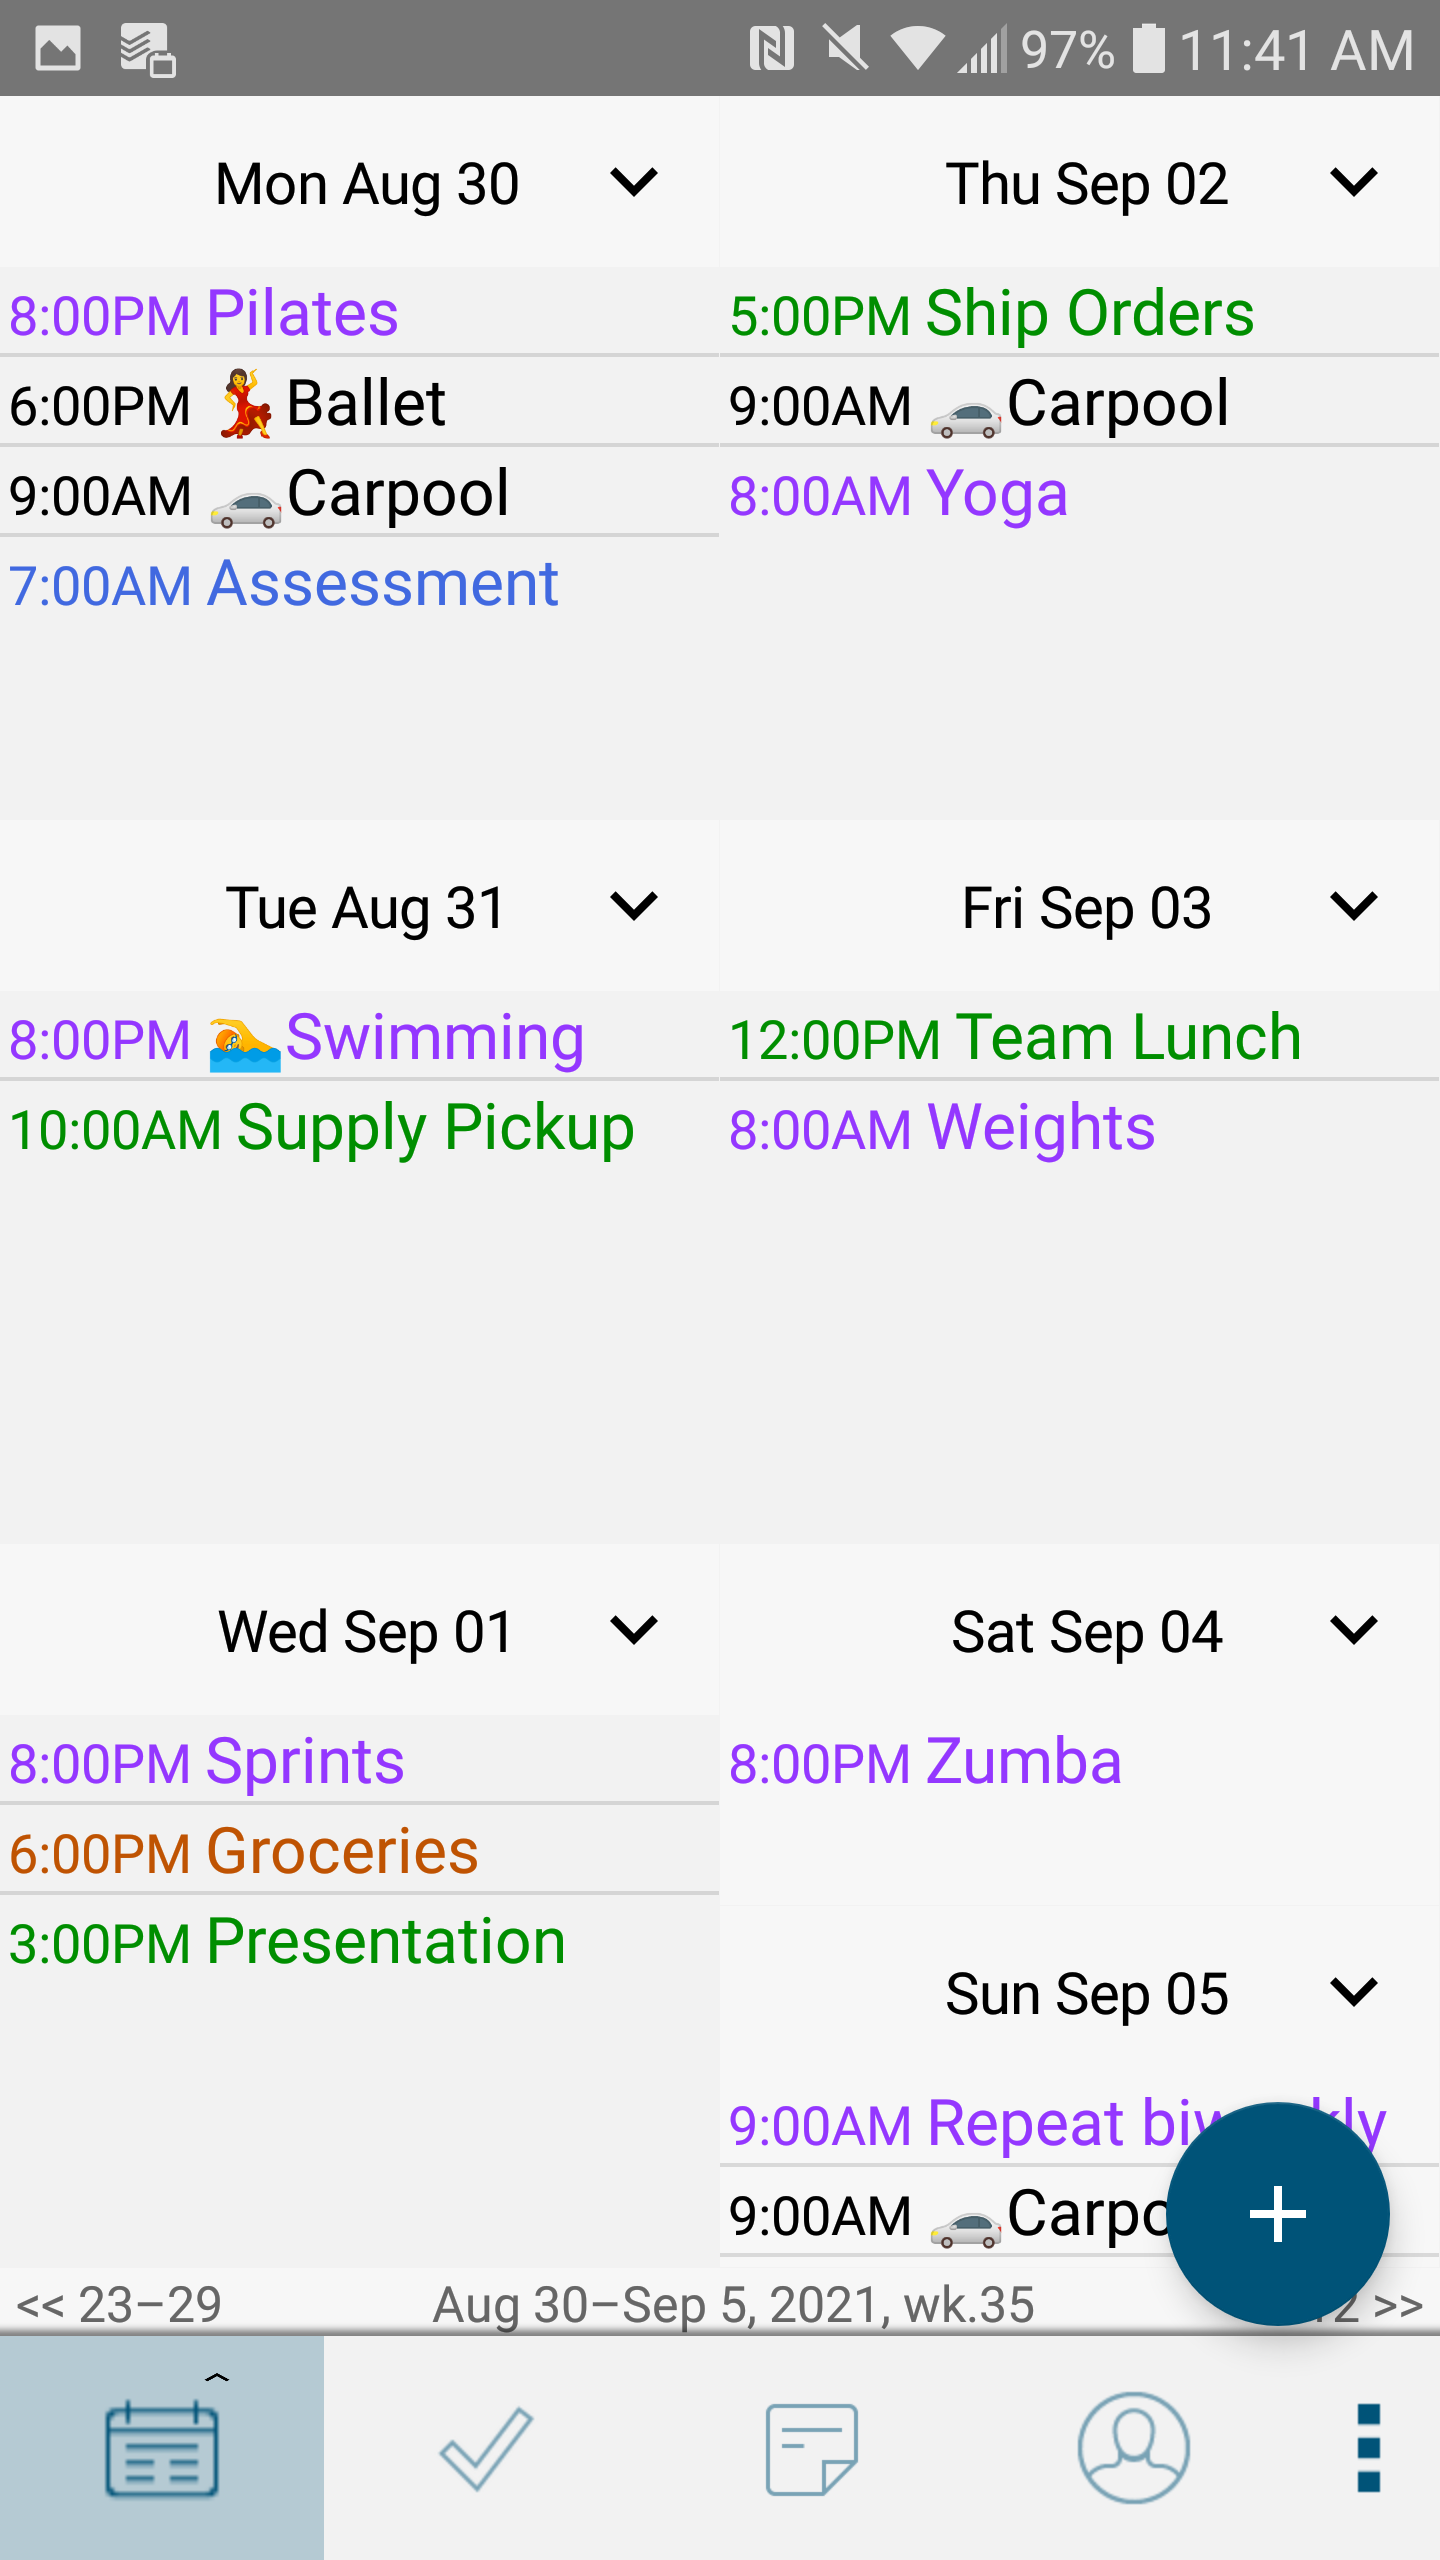Expand the Thu Sep 02 dropdown arrow
This screenshot has height=2560, width=1440.
(x=1354, y=183)
